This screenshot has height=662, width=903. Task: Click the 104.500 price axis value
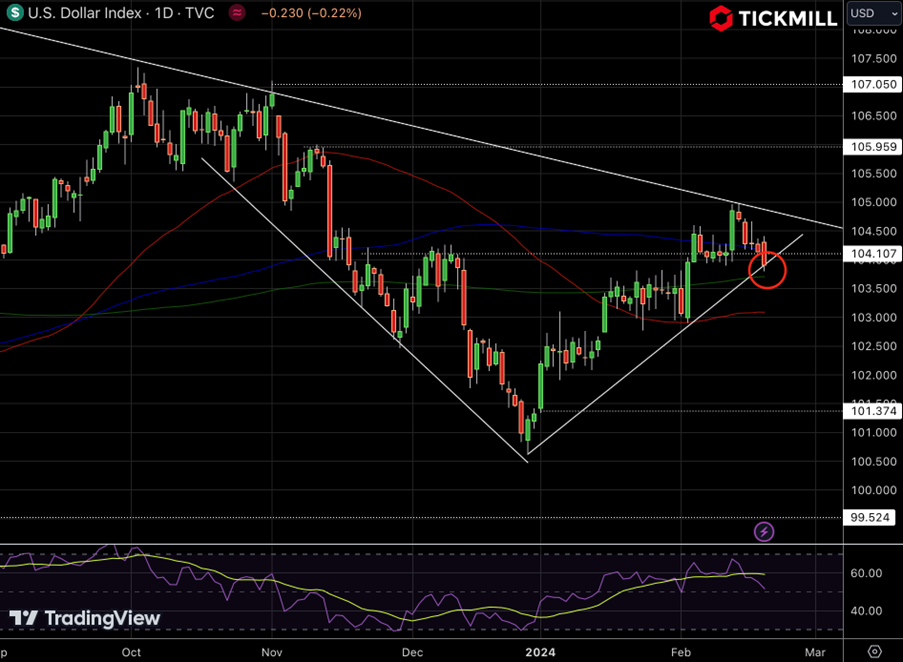click(x=874, y=231)
